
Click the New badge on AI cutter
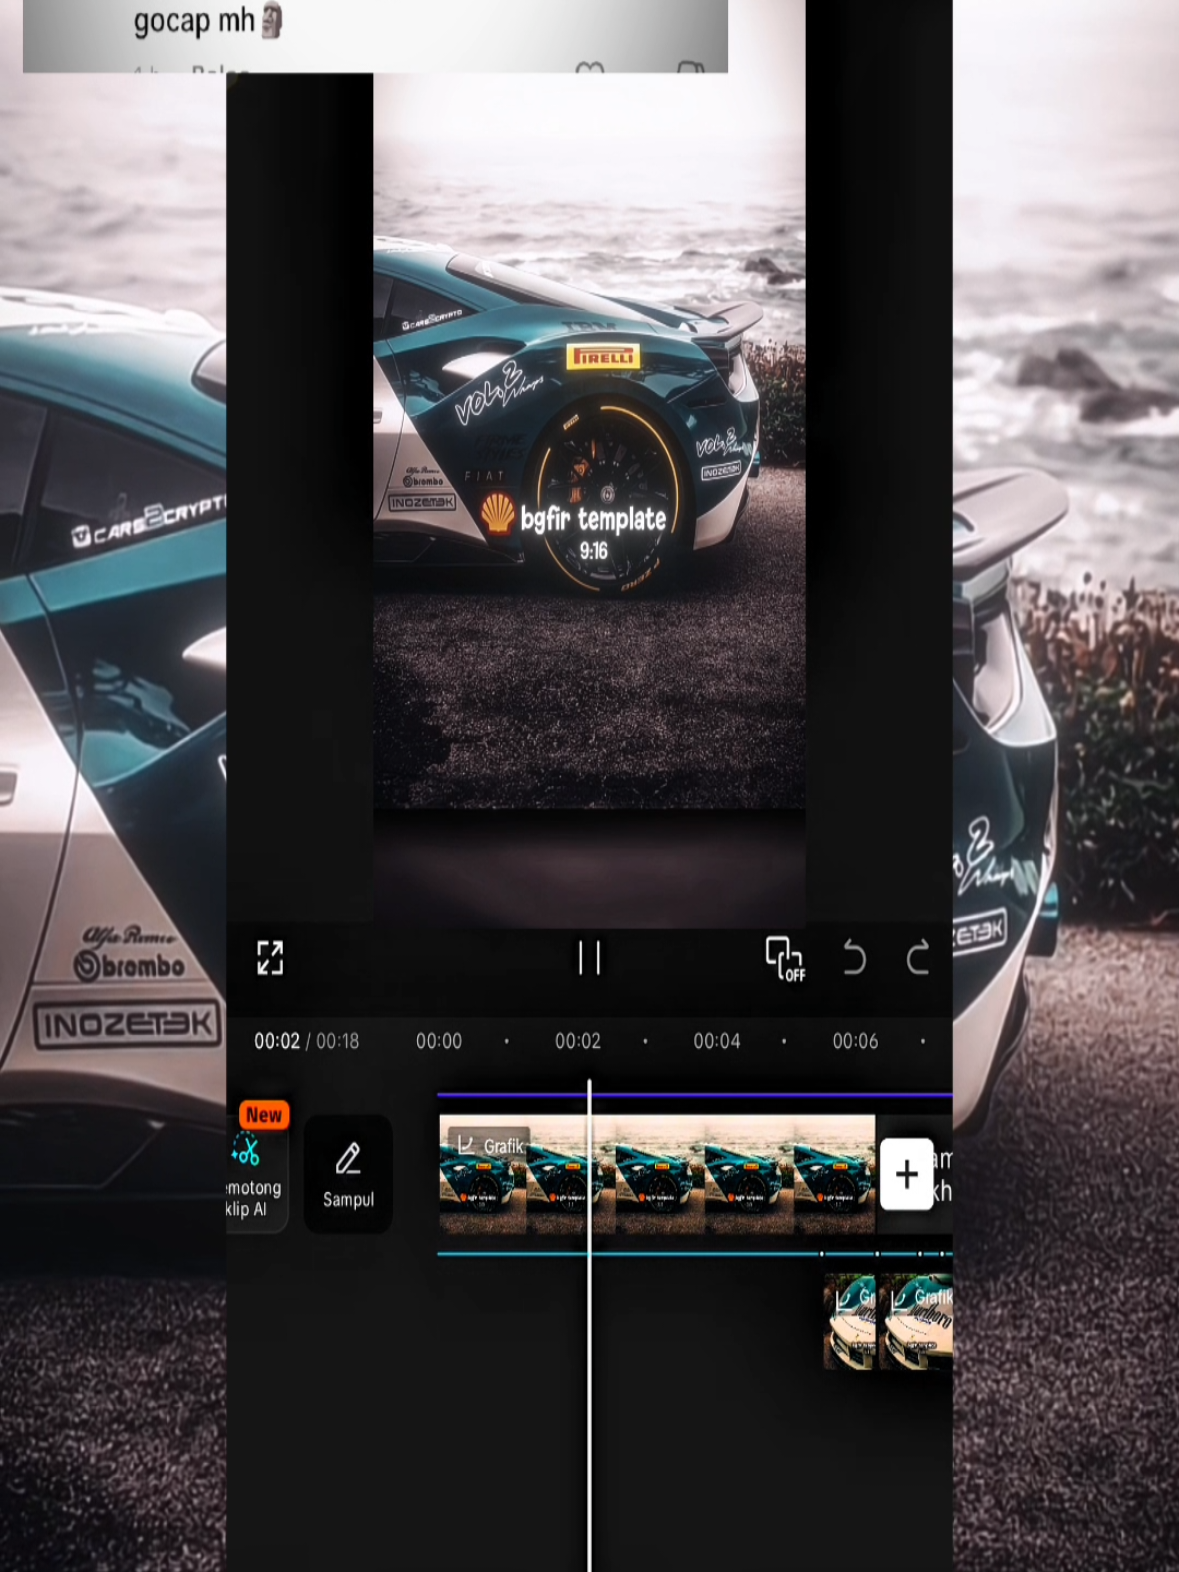(264, 1115)
